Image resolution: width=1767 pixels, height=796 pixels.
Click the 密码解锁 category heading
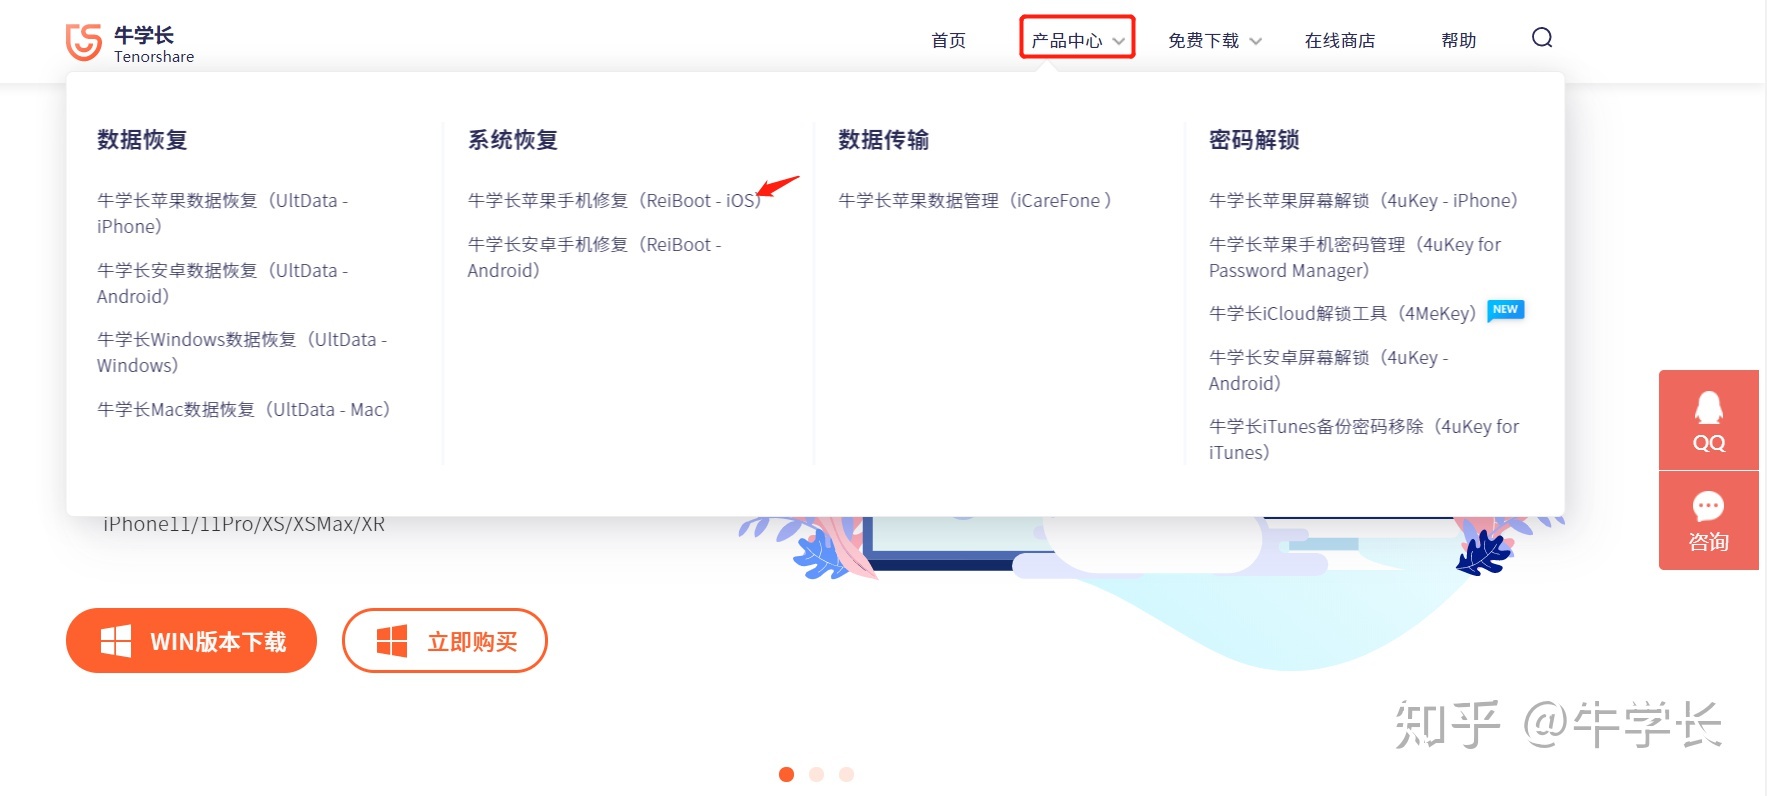pyautogui.click(x=1254, y=140)
